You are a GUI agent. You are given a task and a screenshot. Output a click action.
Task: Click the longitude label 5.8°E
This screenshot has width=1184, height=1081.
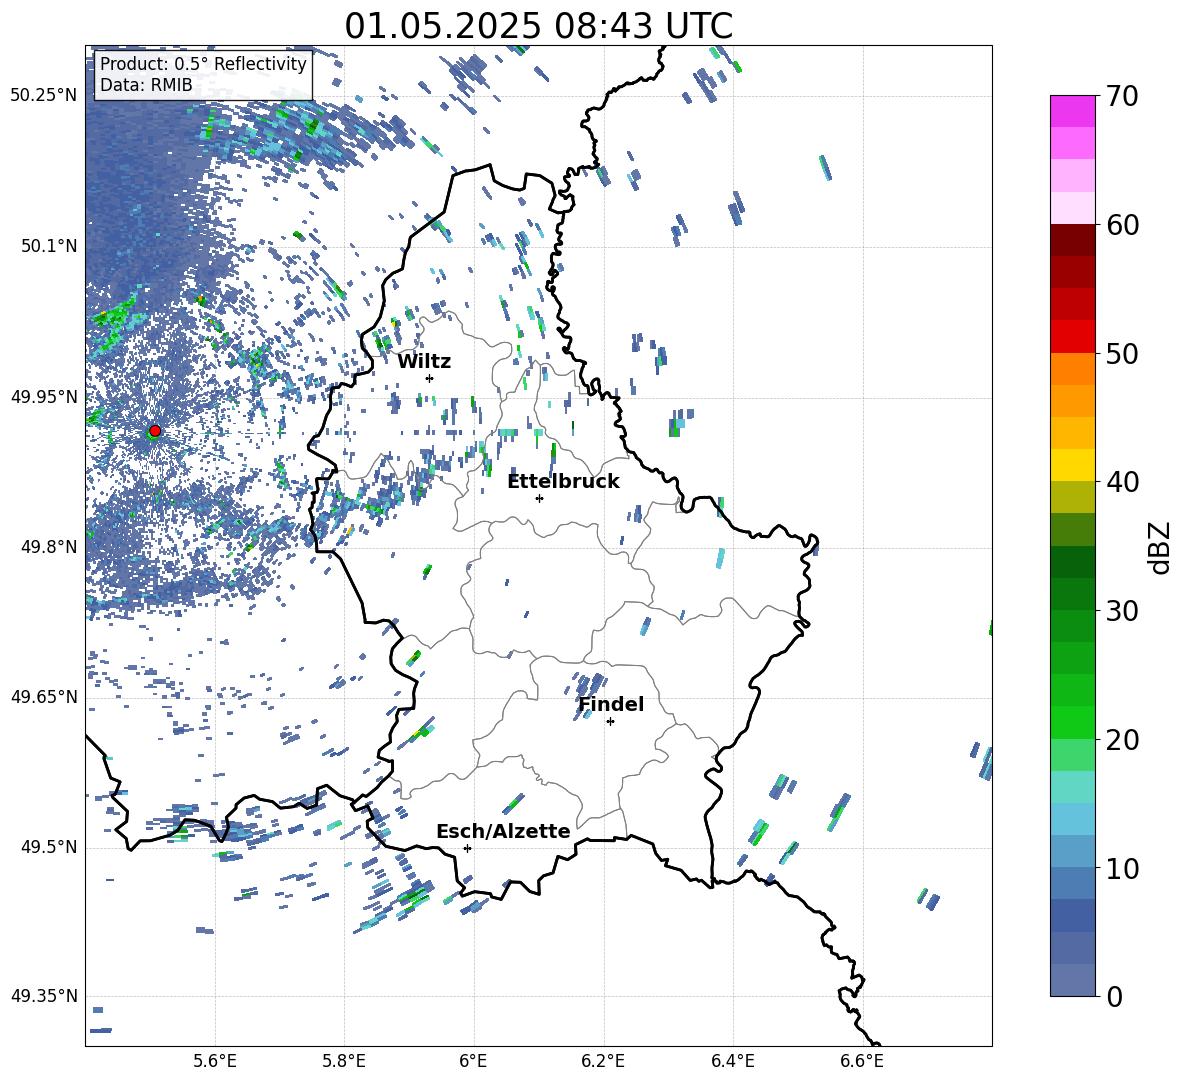pyautogui.click(x=344, y=1061)
